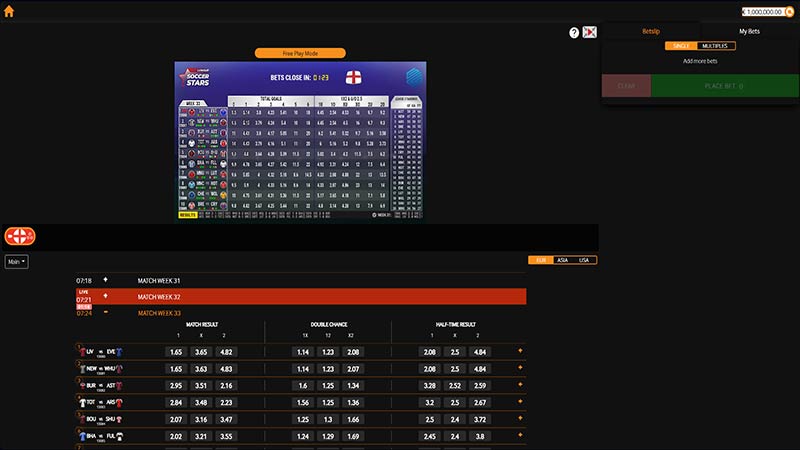Click the Soccer Stars logo in video
Image resolution: width=800 pixels, height=450 pixels.
click(x=194, y=78)
